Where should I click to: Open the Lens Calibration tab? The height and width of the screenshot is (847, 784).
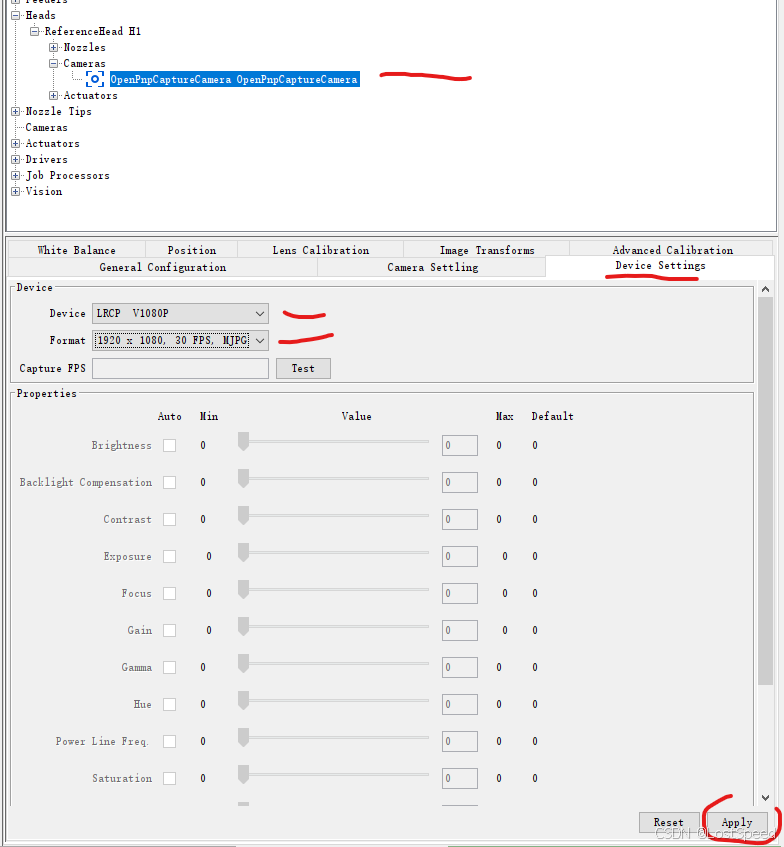coord(320,250)
